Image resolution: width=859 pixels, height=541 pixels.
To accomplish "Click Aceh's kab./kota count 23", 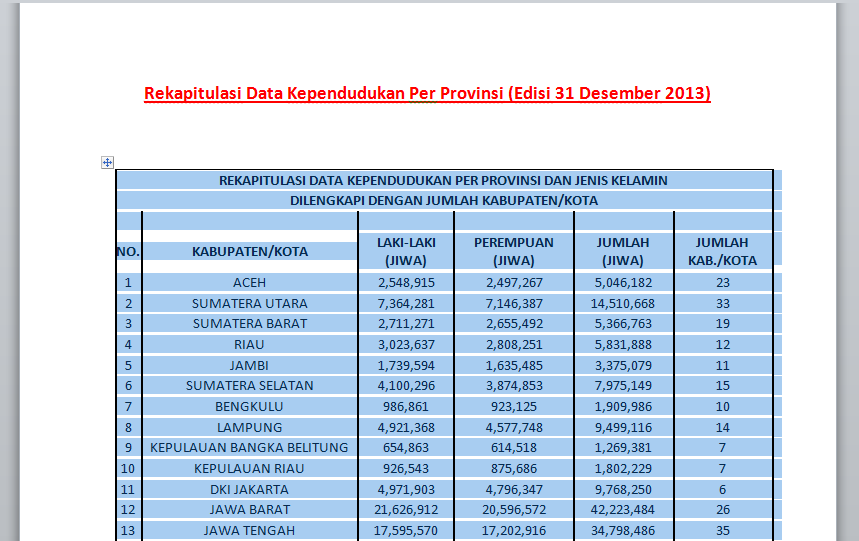I will click(x=723, y=283).
